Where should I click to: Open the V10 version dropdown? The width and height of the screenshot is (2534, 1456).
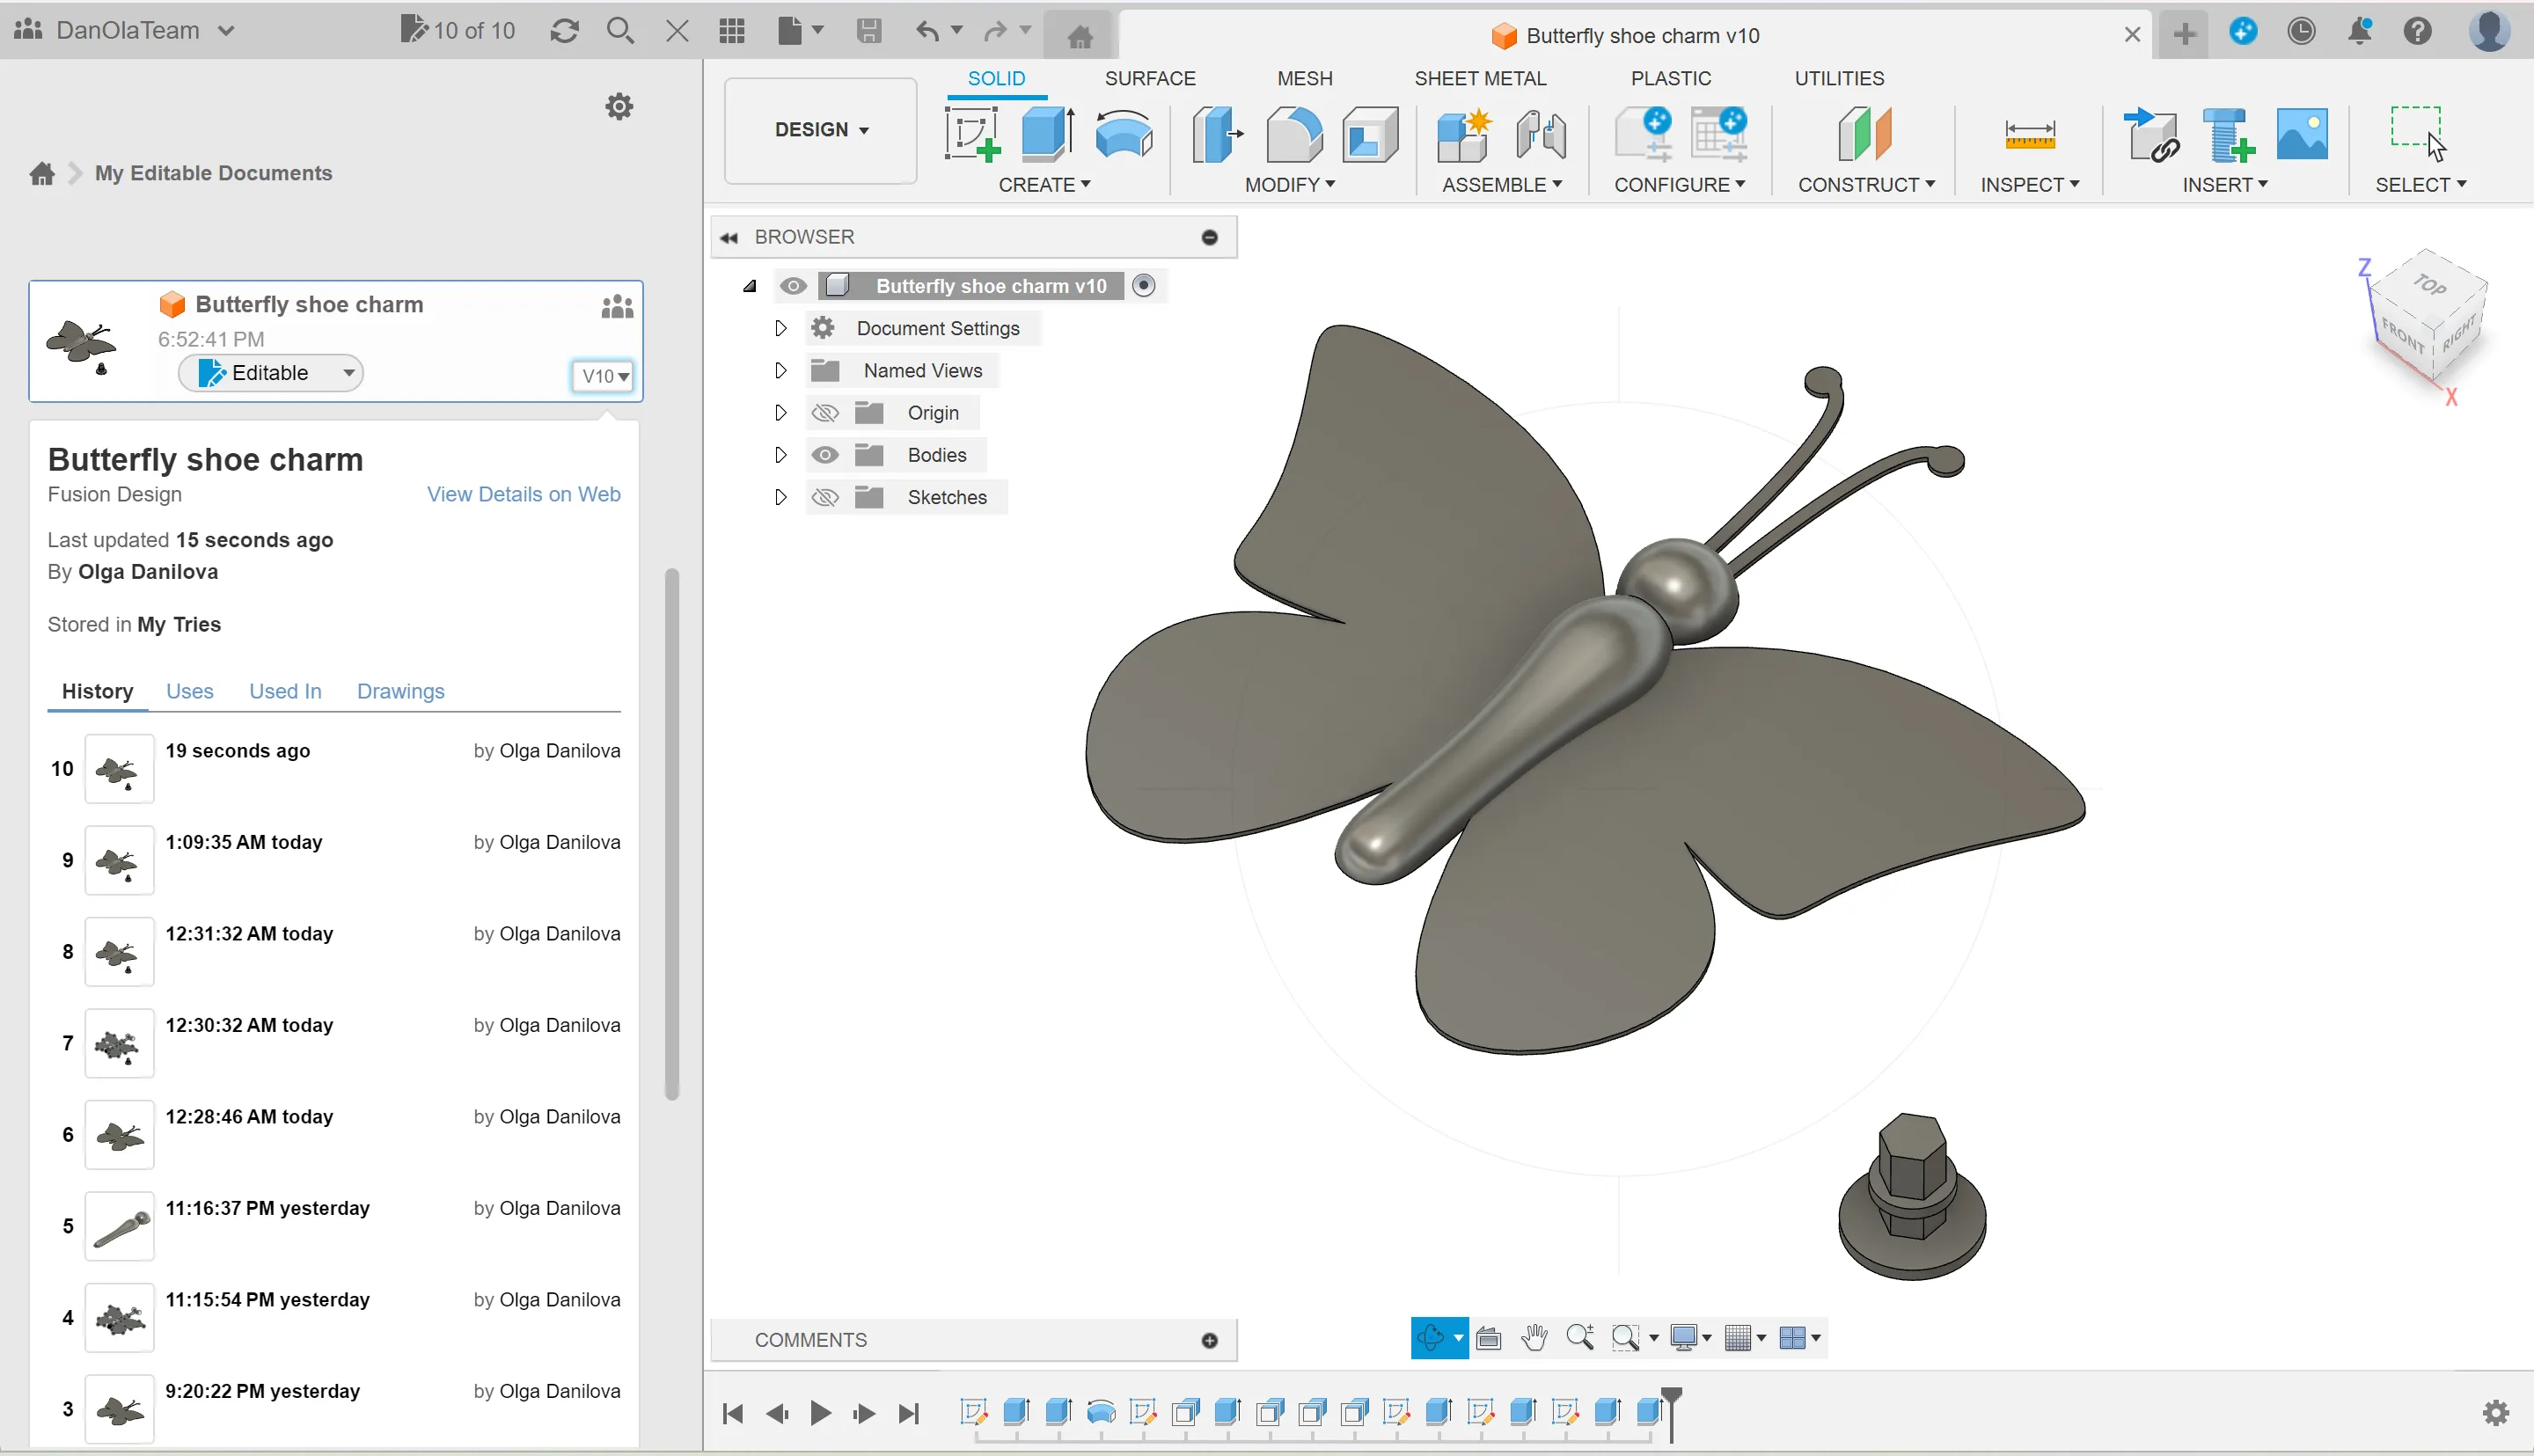(x=603, y=376)
